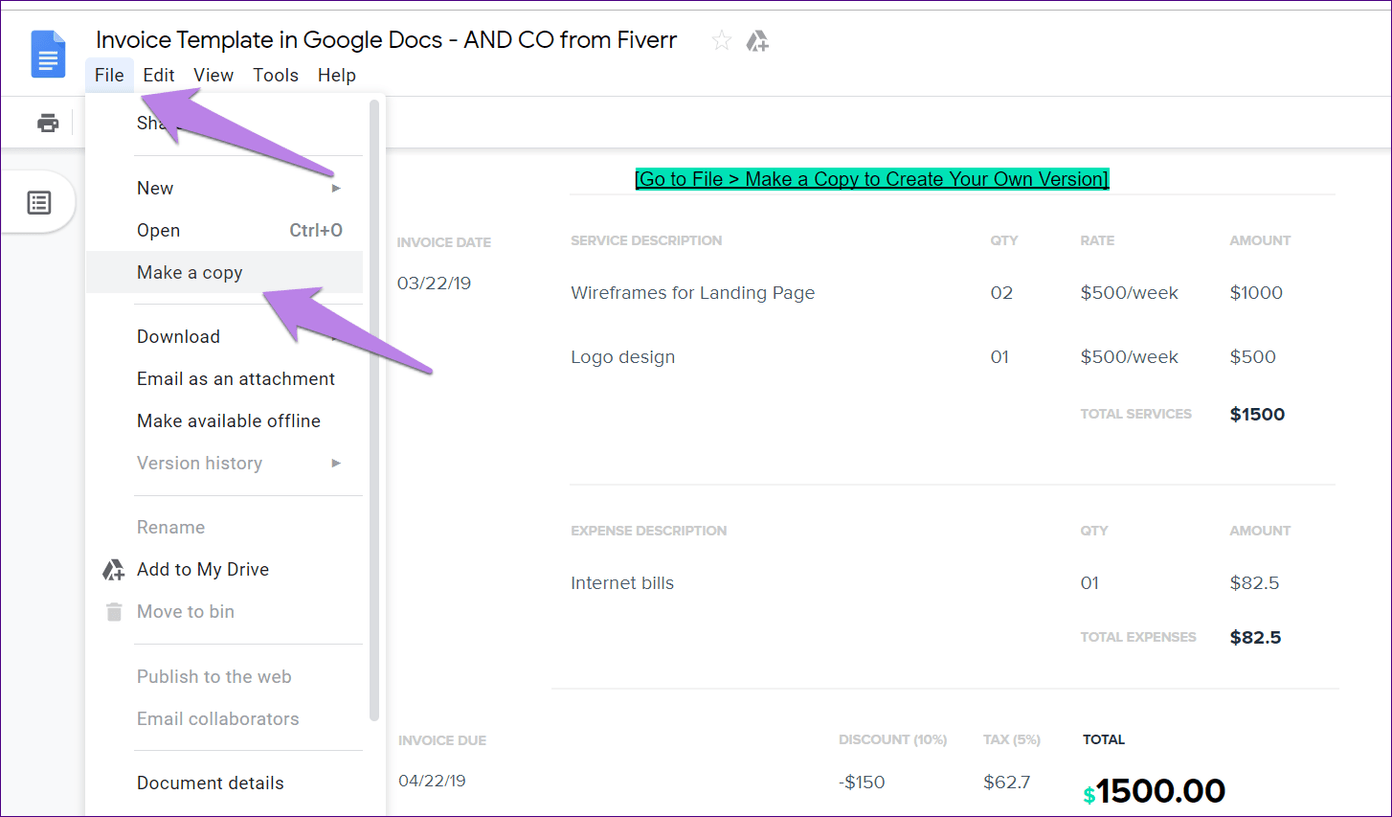Screen dimensions: 1392x817
Task: Show the document outline panel
Action: click(39, 203)
